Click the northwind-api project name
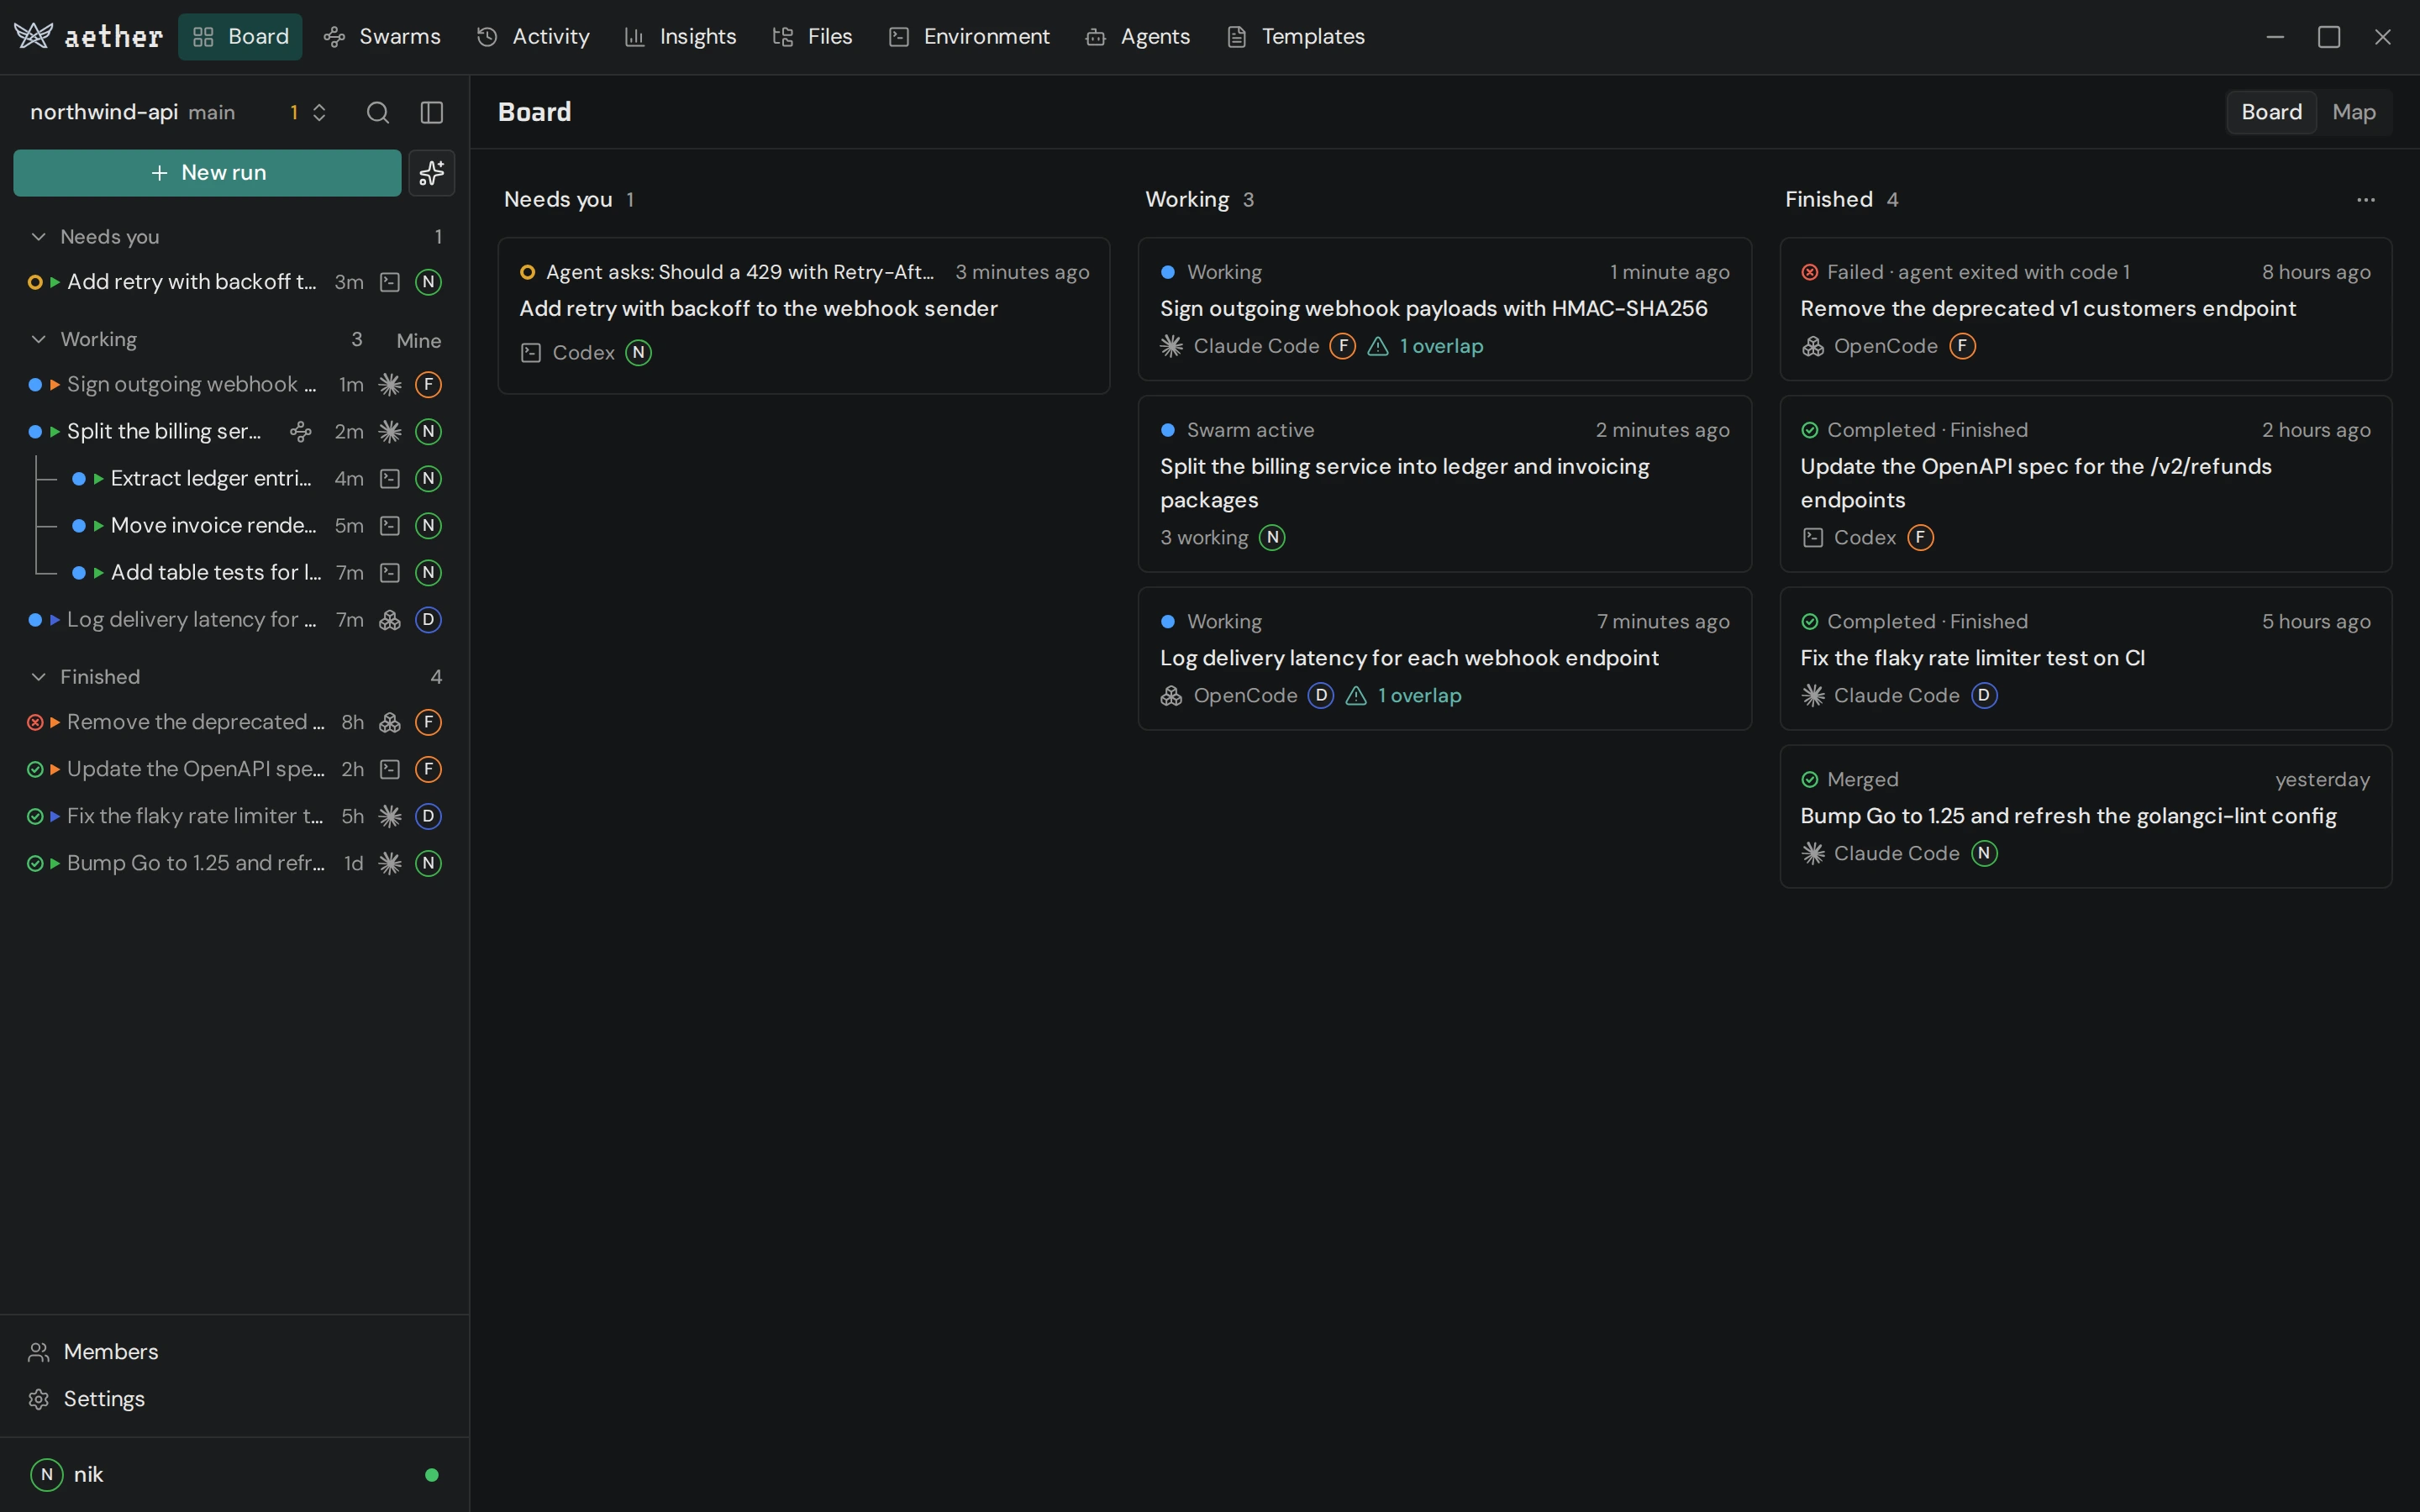Image resolution: width=2420 pixels, height=1512 pixels. 104,112
